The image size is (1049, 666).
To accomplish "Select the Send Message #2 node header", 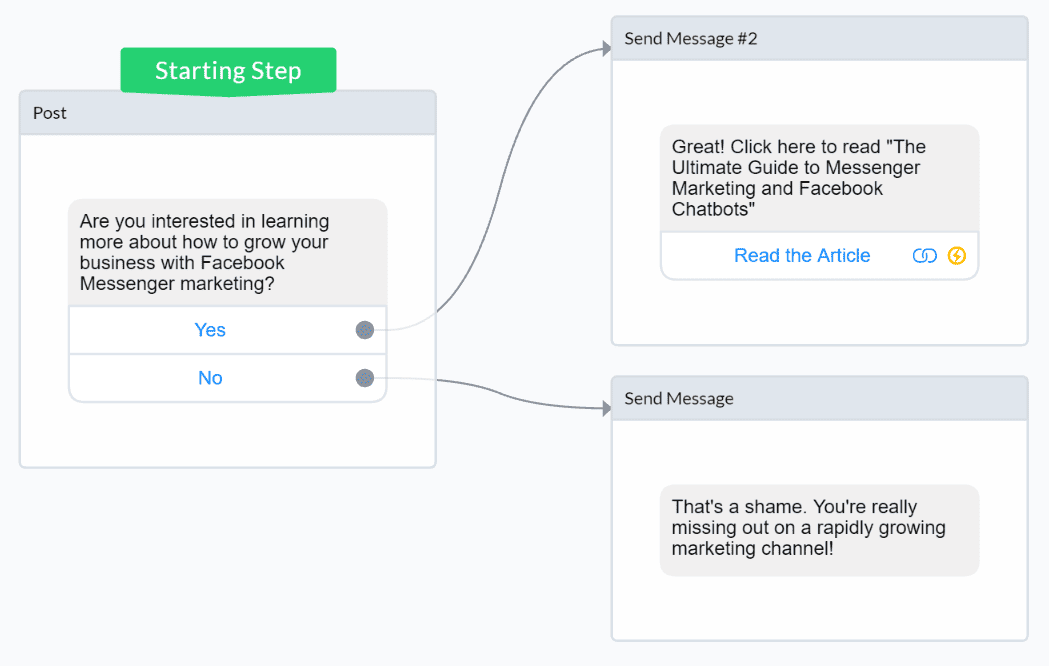I will click(x=819, y=39).
